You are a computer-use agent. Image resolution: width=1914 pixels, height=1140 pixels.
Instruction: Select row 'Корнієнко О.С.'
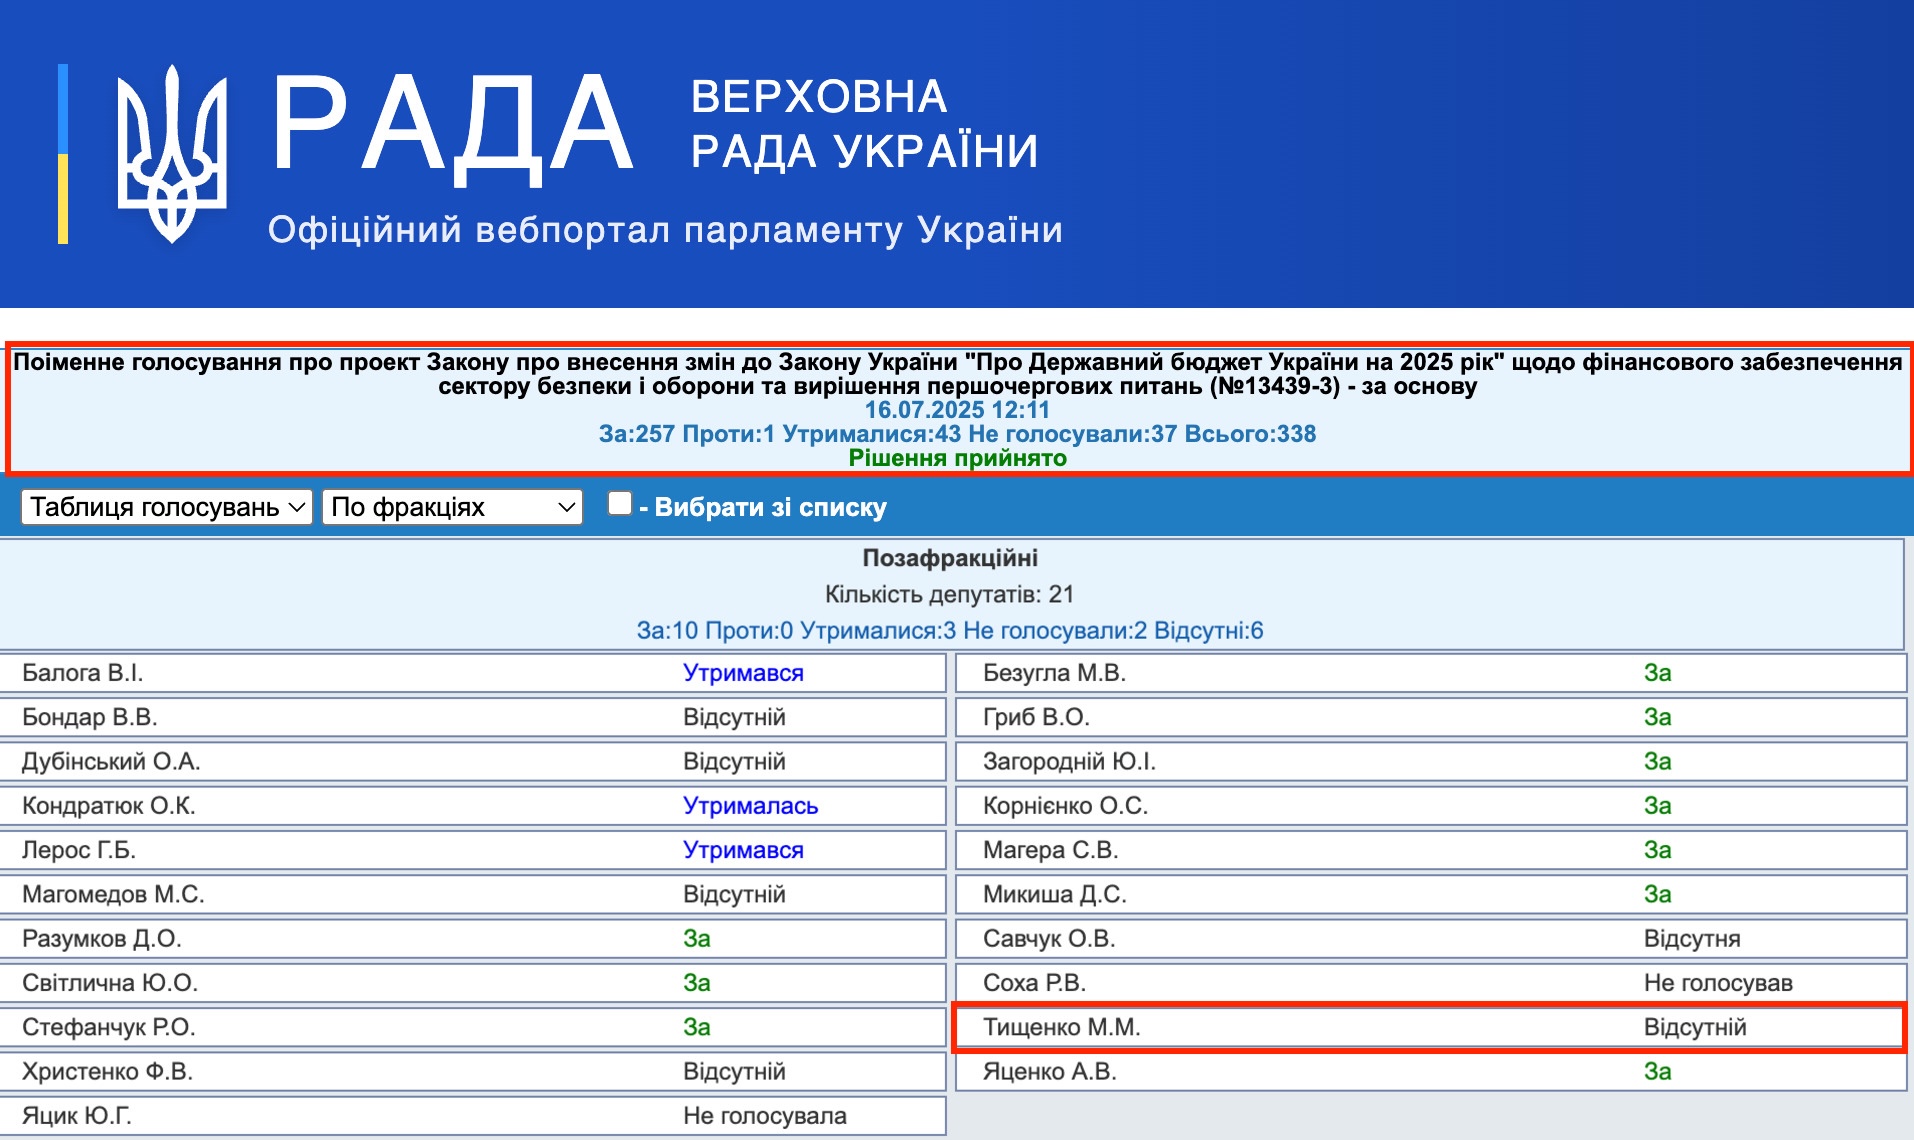click(1431, 806)
